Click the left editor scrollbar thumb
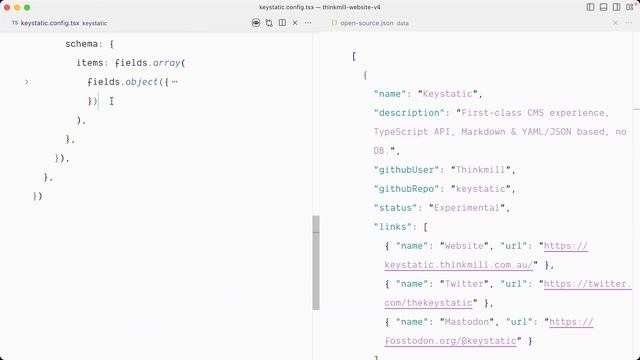 click(x=316, y=262)
